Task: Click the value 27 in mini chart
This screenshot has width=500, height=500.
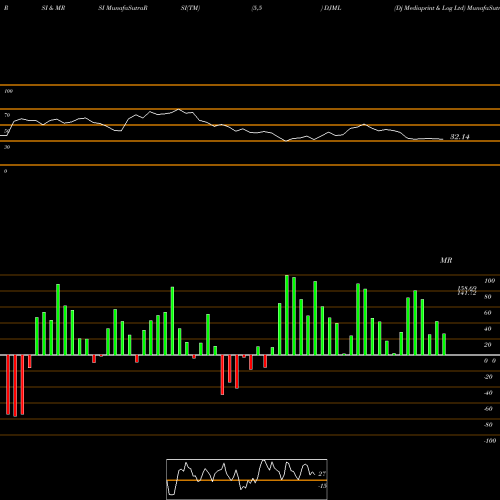Action: point(322,474)
